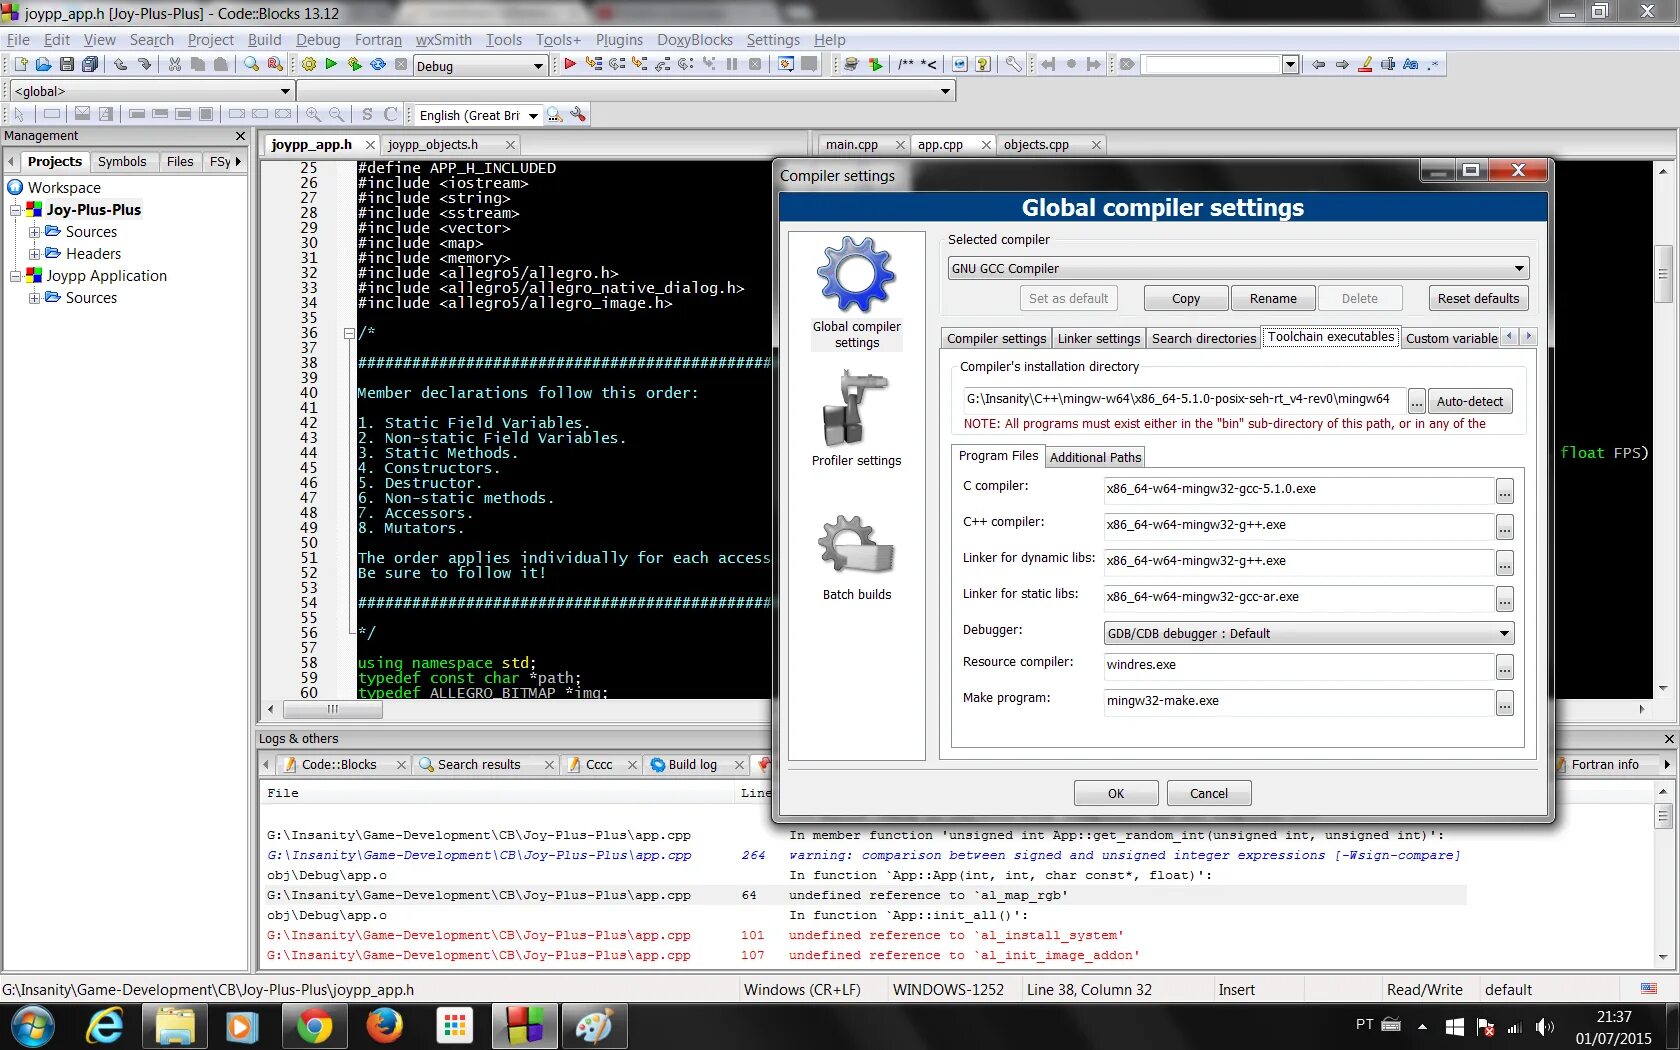Image resolution: width=1680 pixels, height=1050 pixels.
Task: Open Google Chrome from the taskbar
Action: tap(314, 1026)
